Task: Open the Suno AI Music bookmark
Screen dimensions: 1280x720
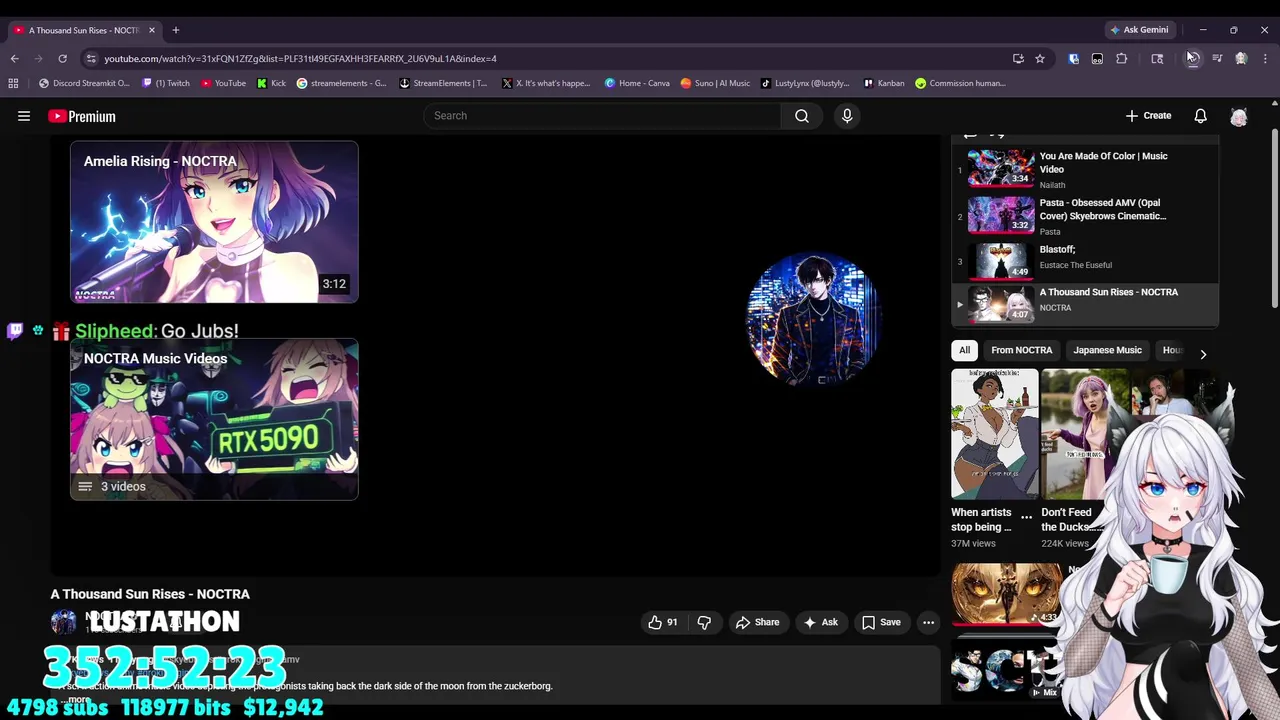Action: [715, 83]
